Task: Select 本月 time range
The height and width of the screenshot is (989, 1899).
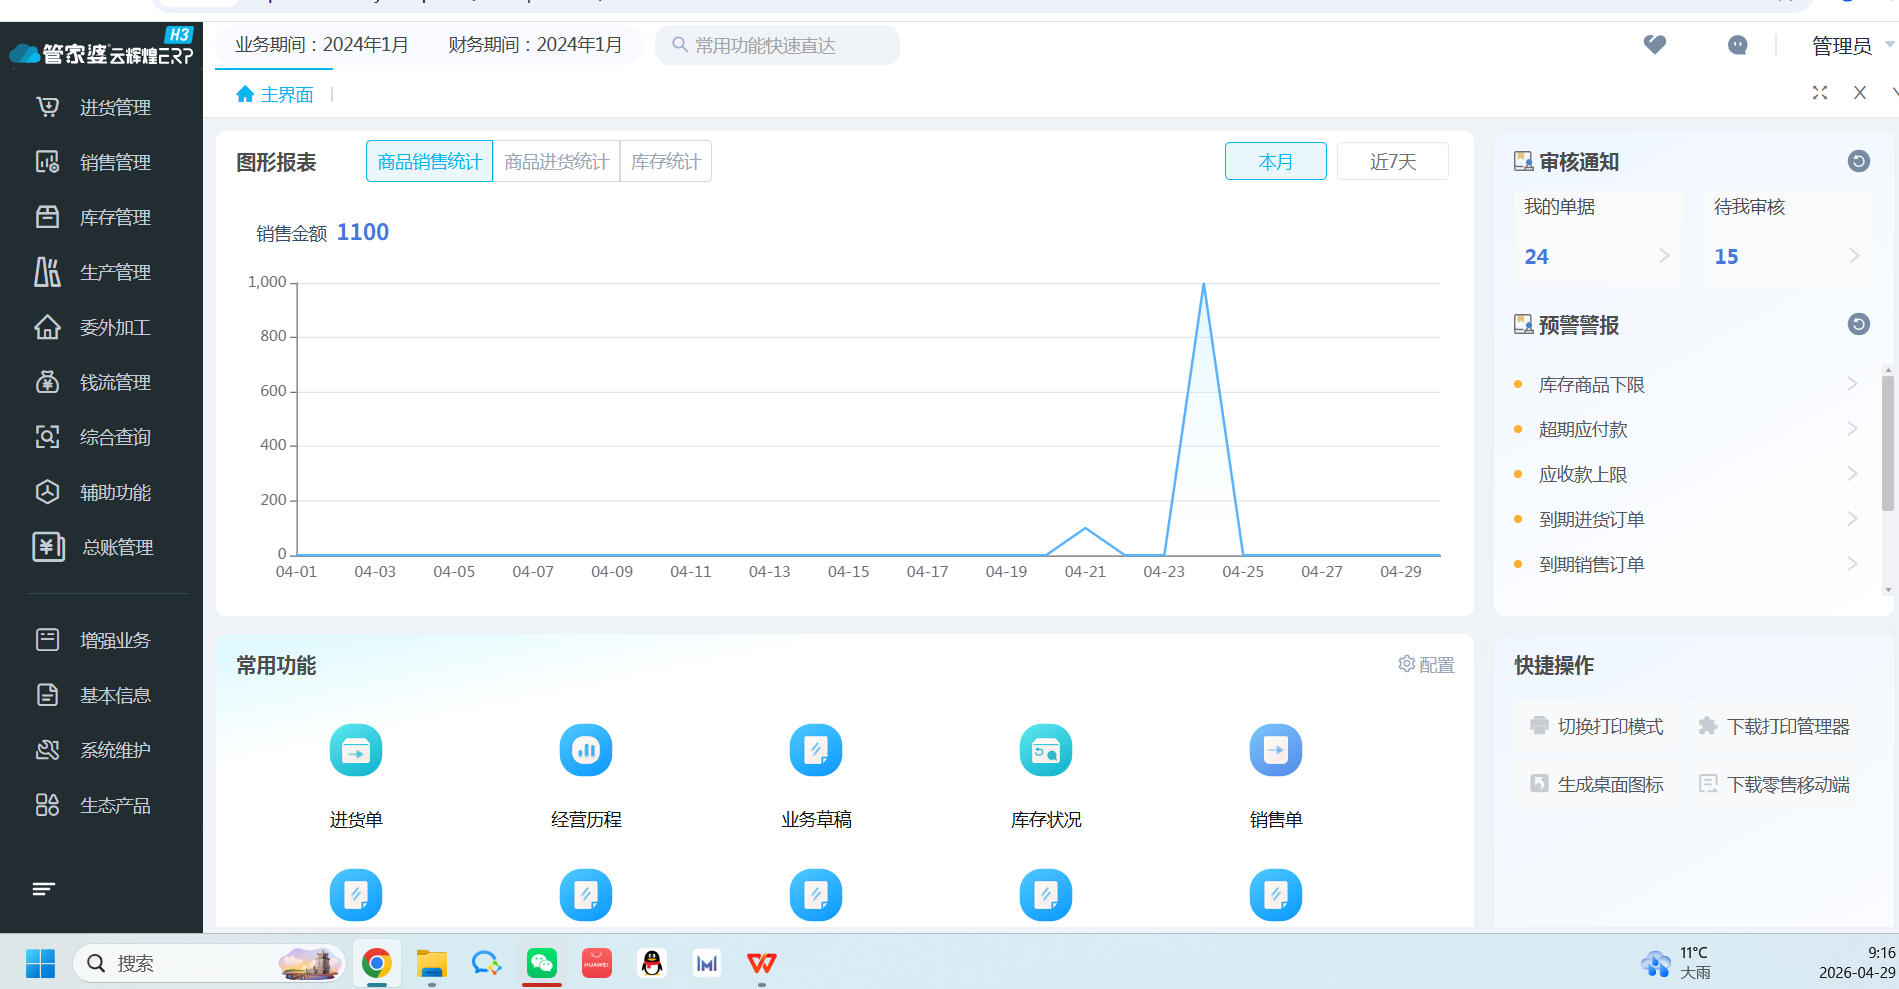Action: (1276, 161)
